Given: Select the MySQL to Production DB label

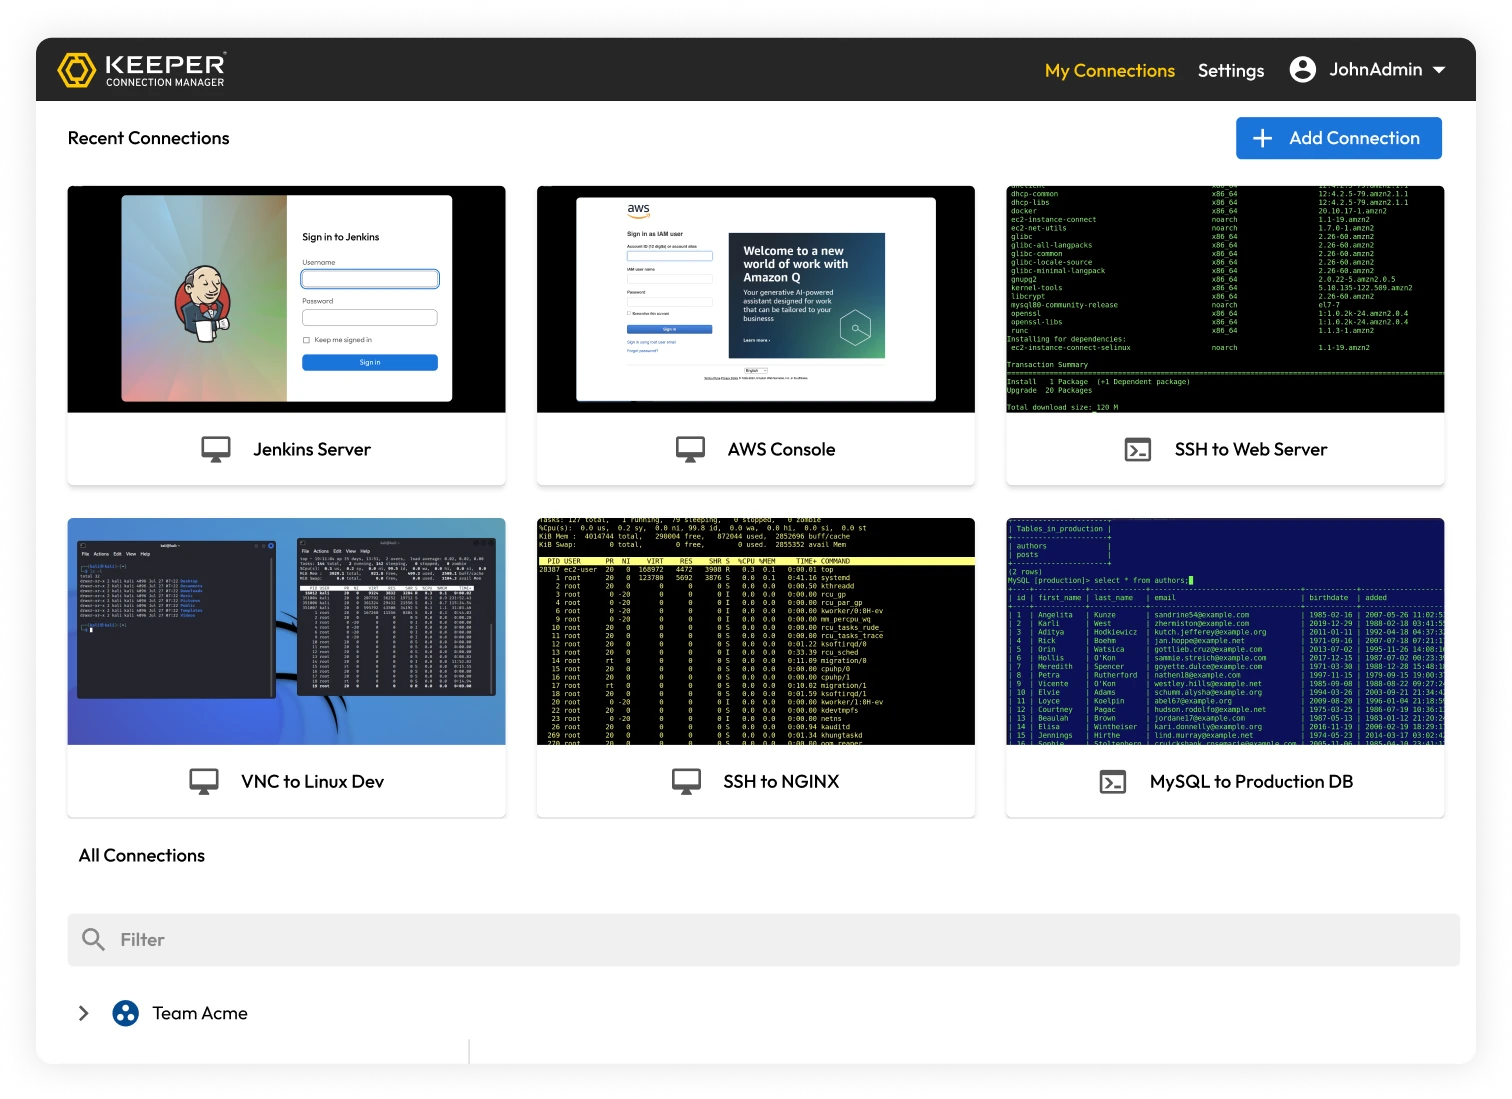Looking at the screenshot, I should 1251,782.
